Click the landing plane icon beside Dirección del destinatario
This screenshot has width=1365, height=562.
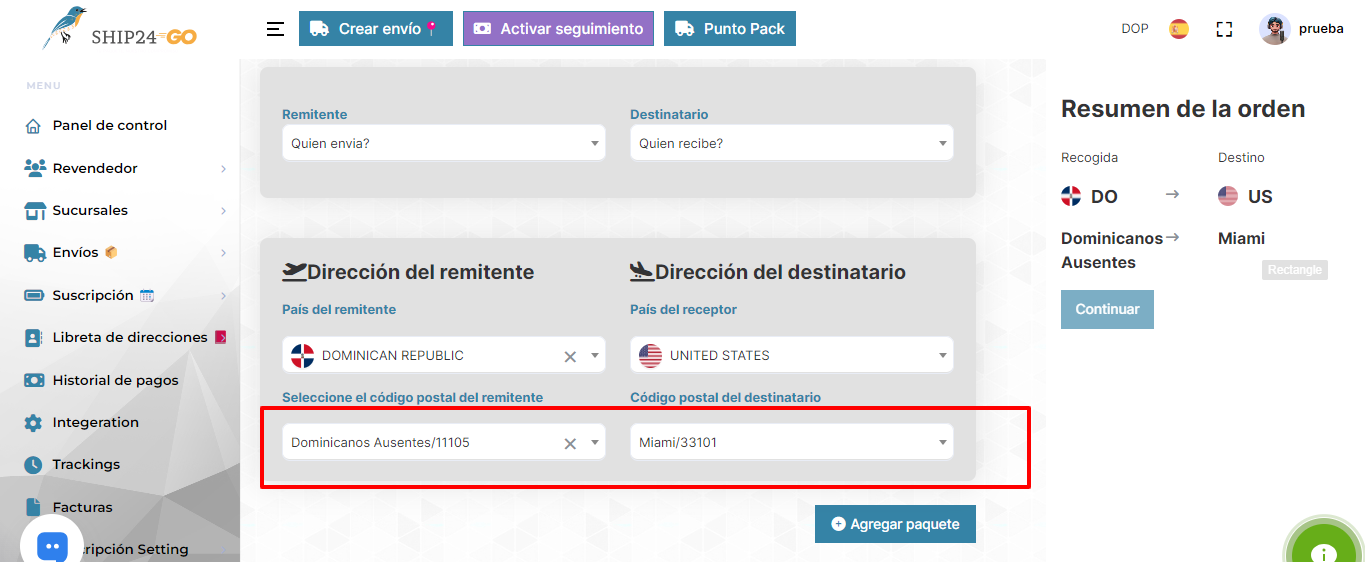click(642, 271)
